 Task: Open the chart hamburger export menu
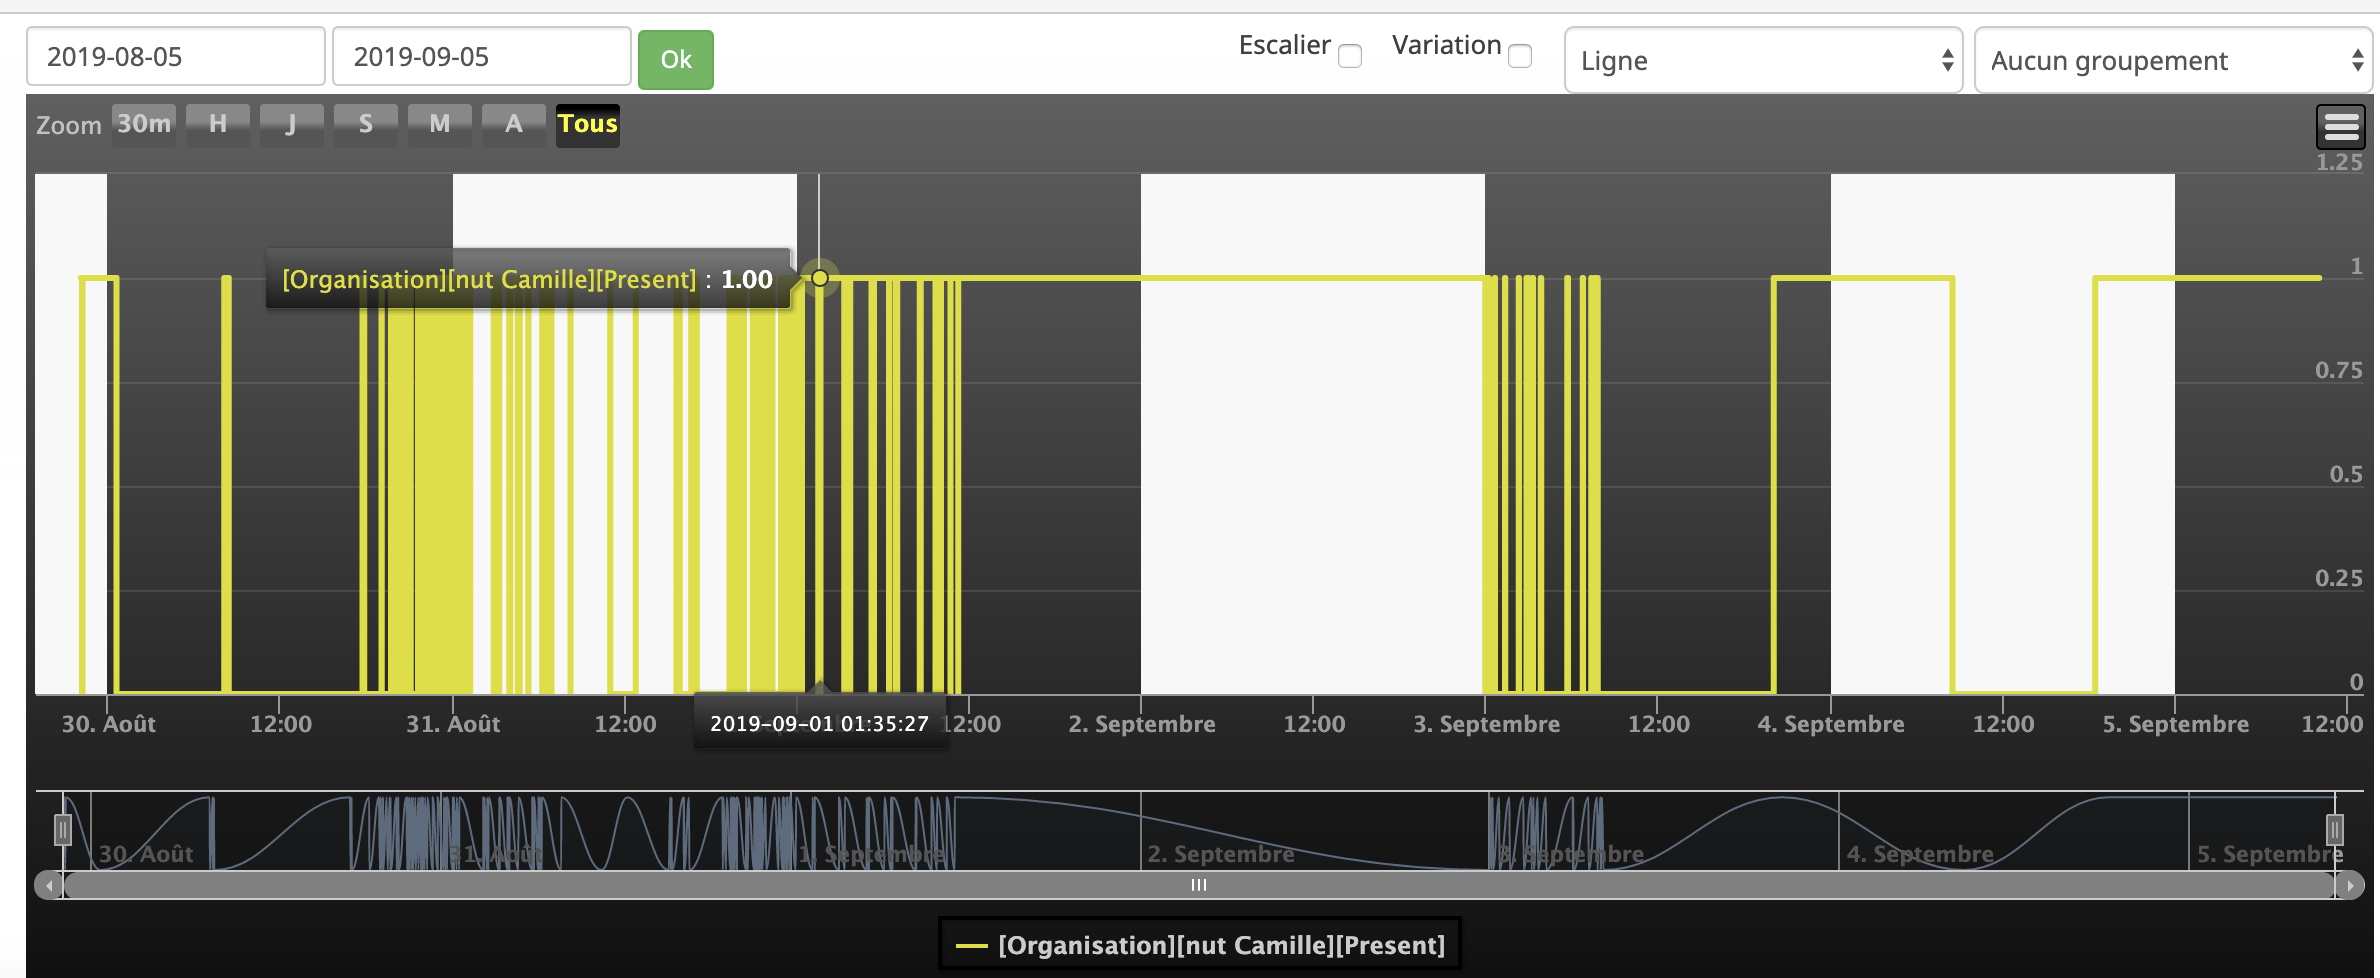click(x=2341, y=127)
